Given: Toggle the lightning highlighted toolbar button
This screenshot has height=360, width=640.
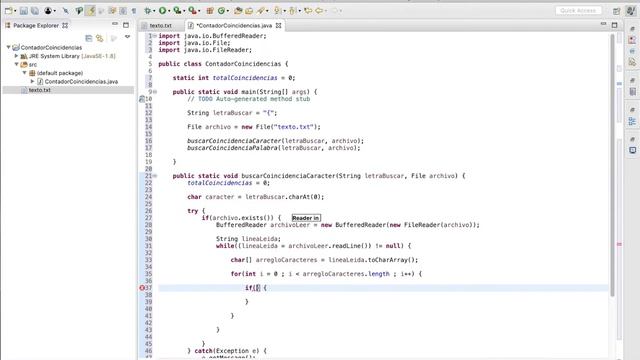Looking at the screenshot, I should (92, 11).
